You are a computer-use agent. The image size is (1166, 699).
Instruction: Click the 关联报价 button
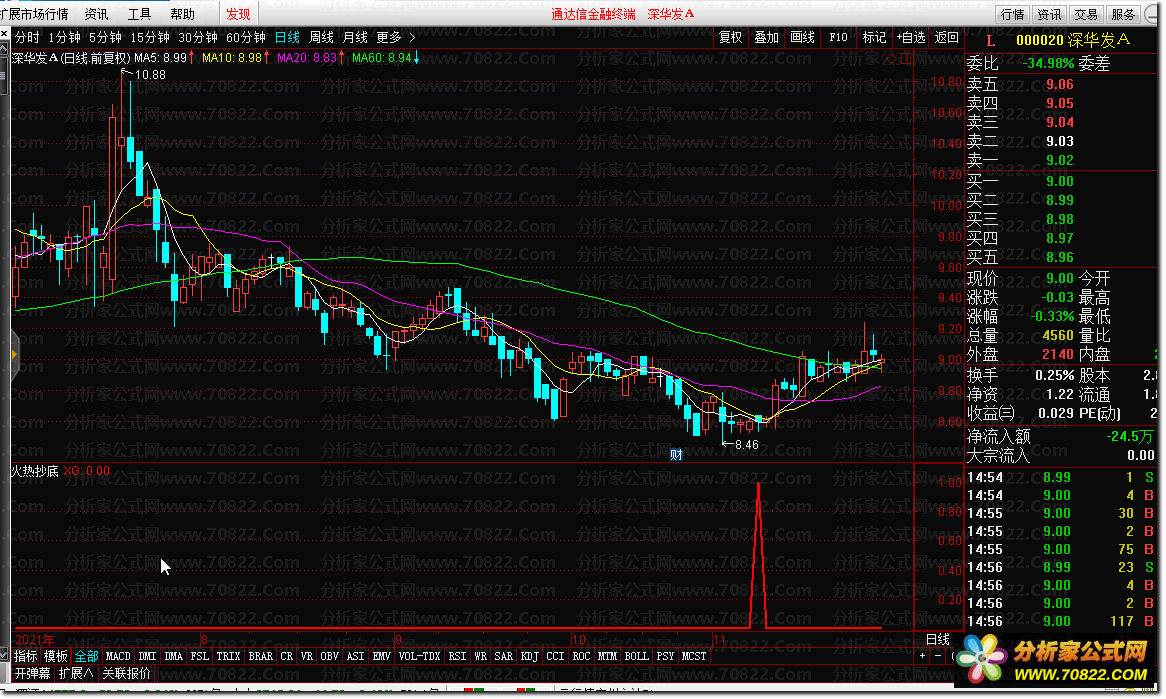pos(126,673)
